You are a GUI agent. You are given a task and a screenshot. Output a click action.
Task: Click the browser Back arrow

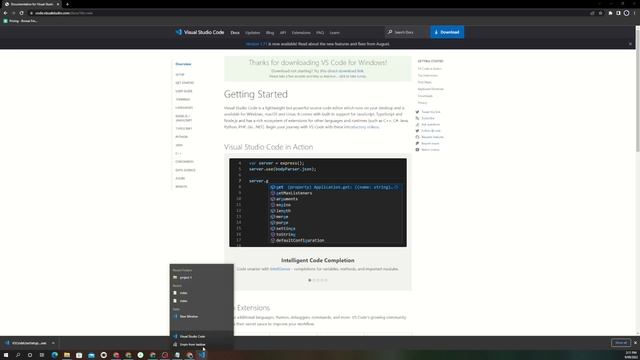5,13
